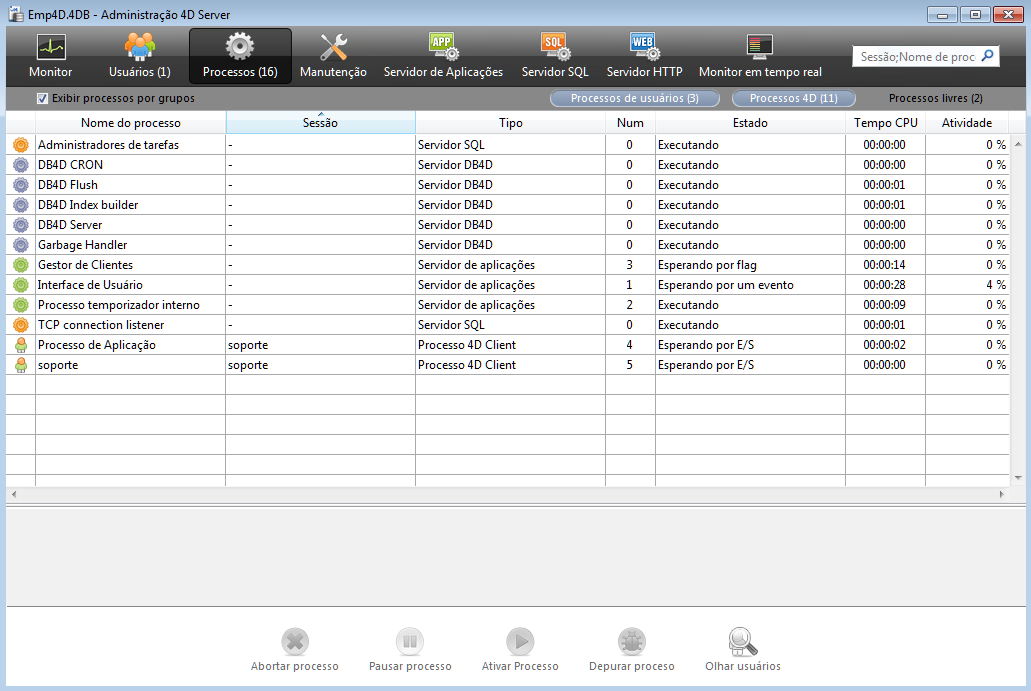Open the Manutenção tools page
Image resolution: width=1031 pixels, height=691 pixels.
pos(333,48)
